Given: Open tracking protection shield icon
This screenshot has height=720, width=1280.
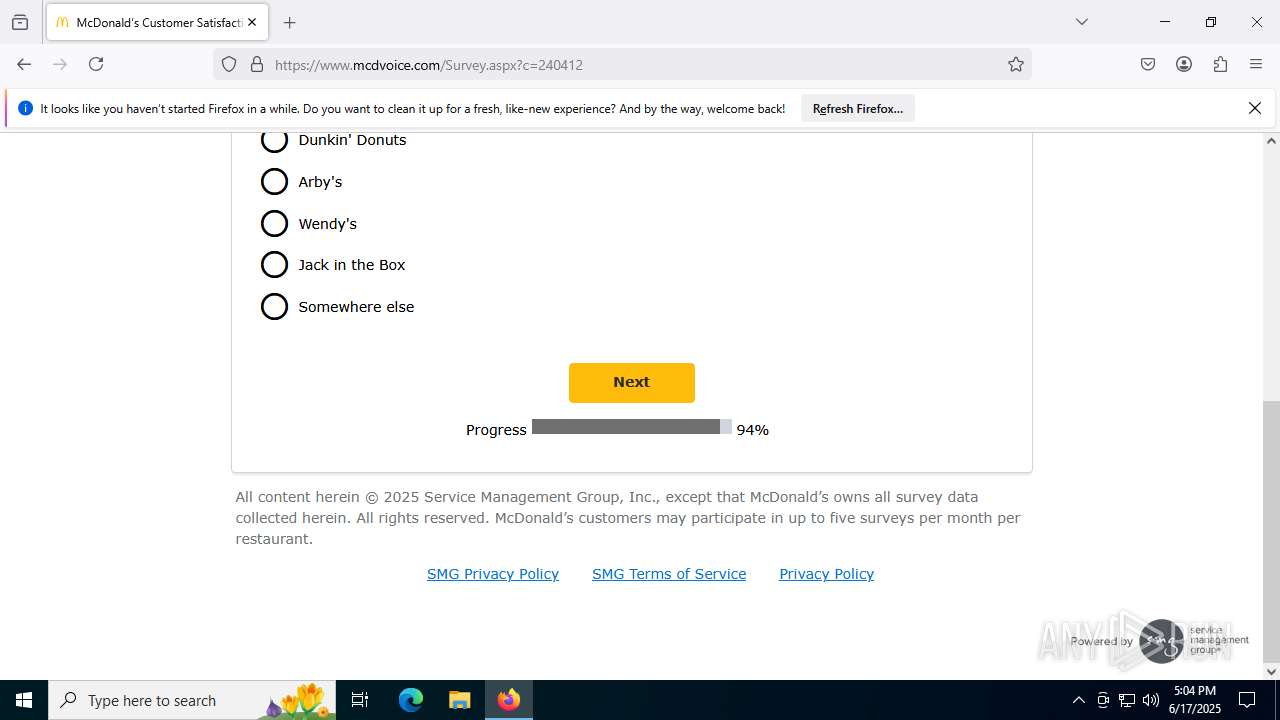Looking at the screenshot, I should [229, 64].
